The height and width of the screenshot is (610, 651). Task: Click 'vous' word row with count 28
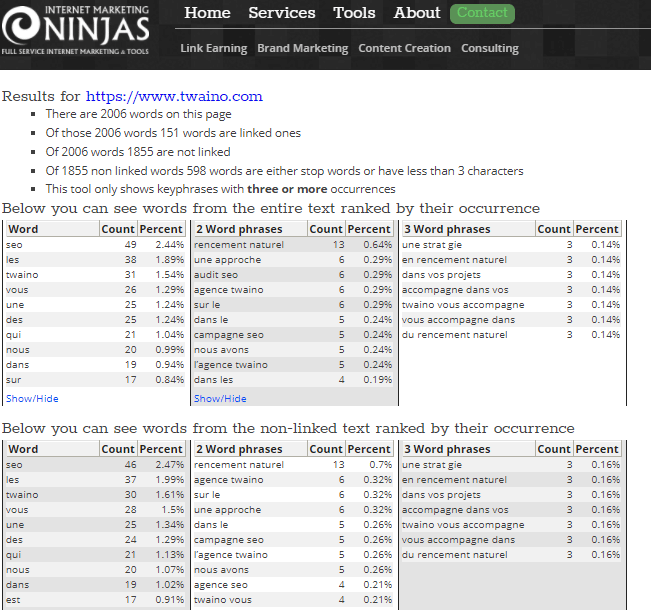point(95,510)
